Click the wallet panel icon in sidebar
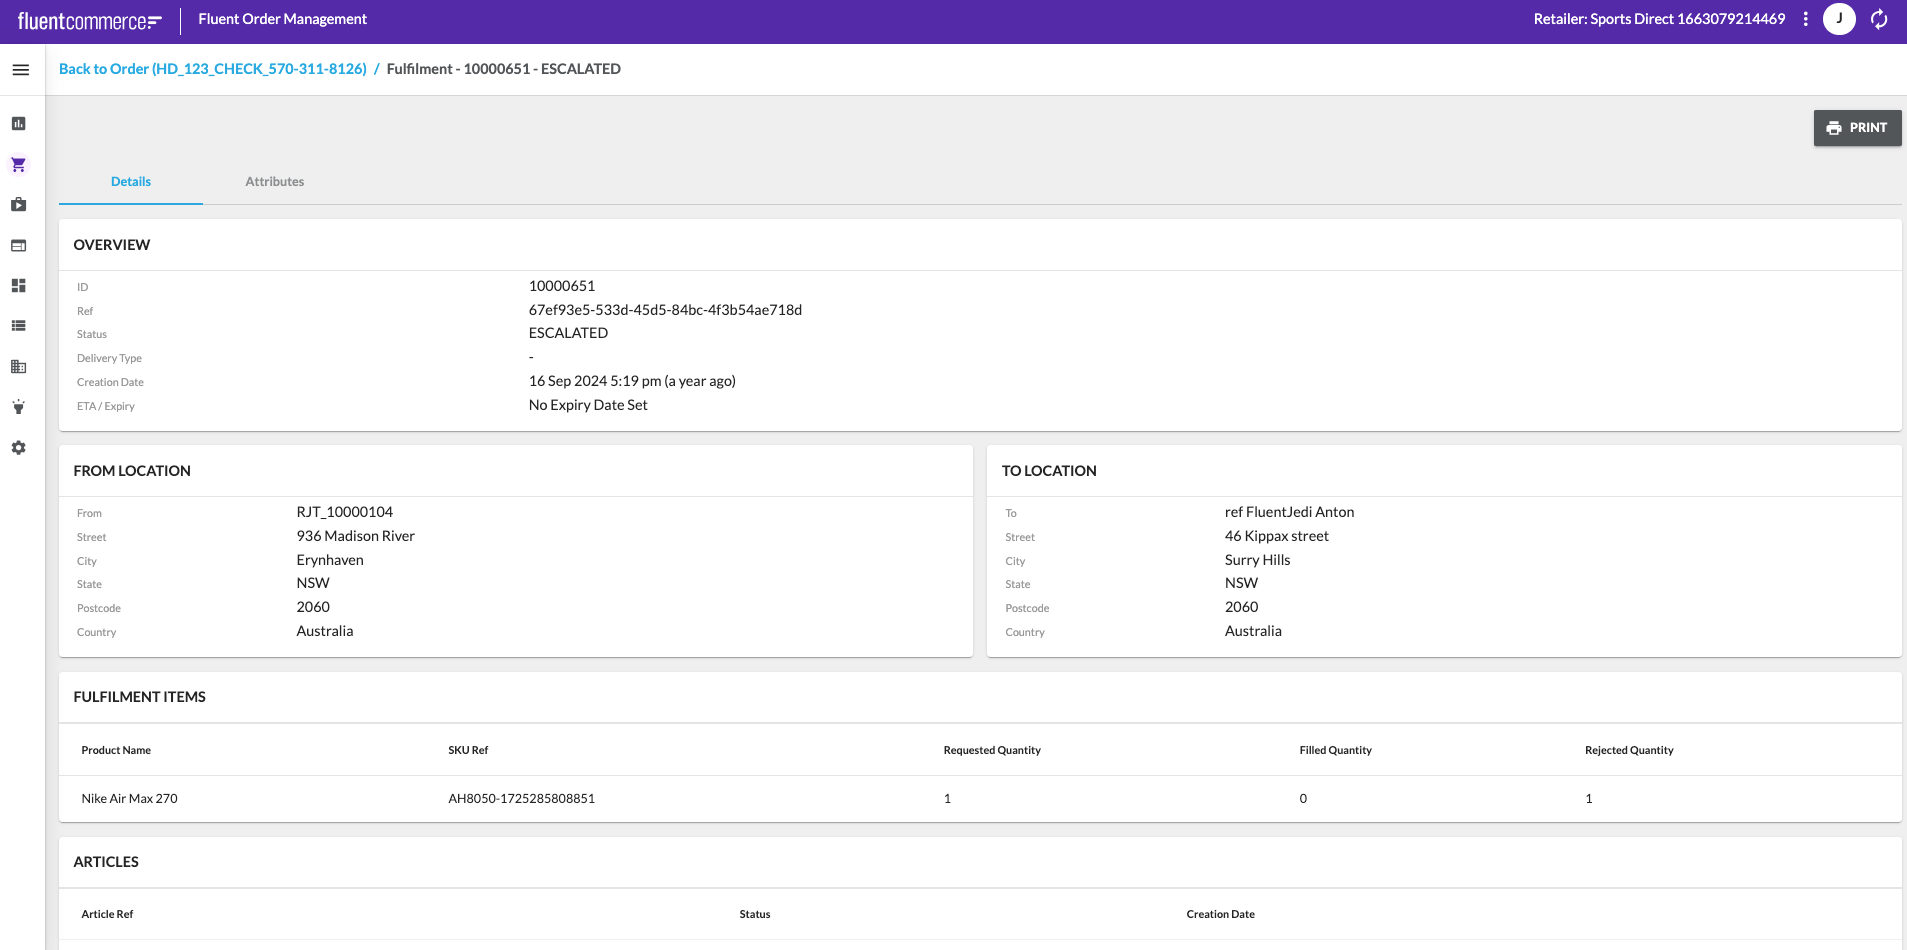Image resolution: width=1907 pixels, height=950 pixels. (x=19, y=244)
